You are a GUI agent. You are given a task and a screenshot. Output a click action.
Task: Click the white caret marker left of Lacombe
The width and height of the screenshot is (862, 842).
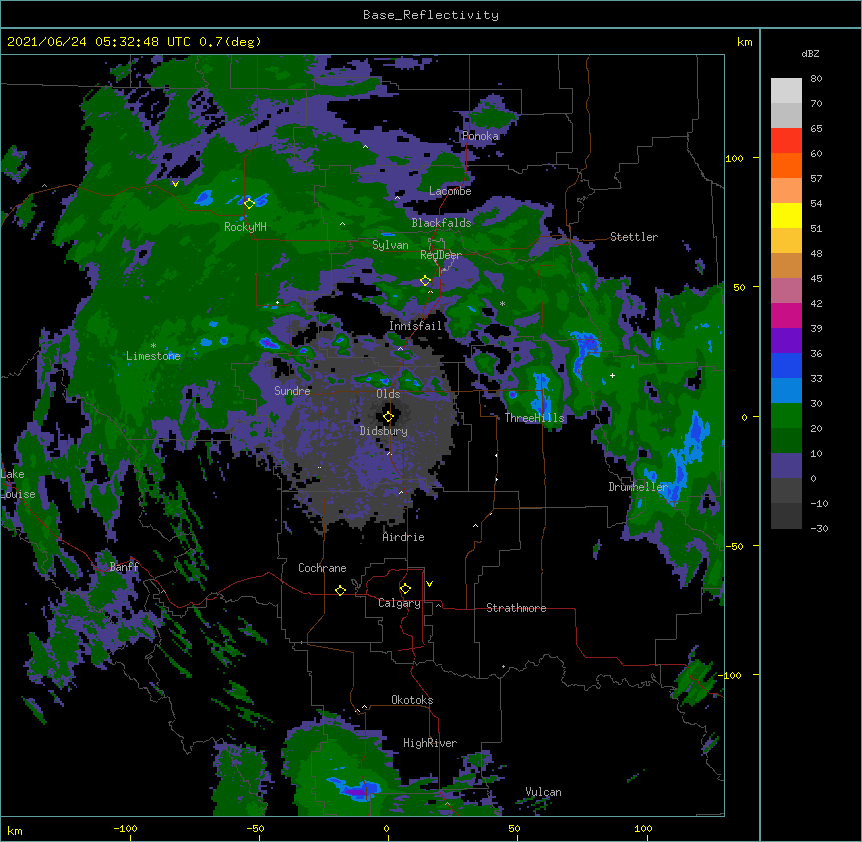pos(397,197)
